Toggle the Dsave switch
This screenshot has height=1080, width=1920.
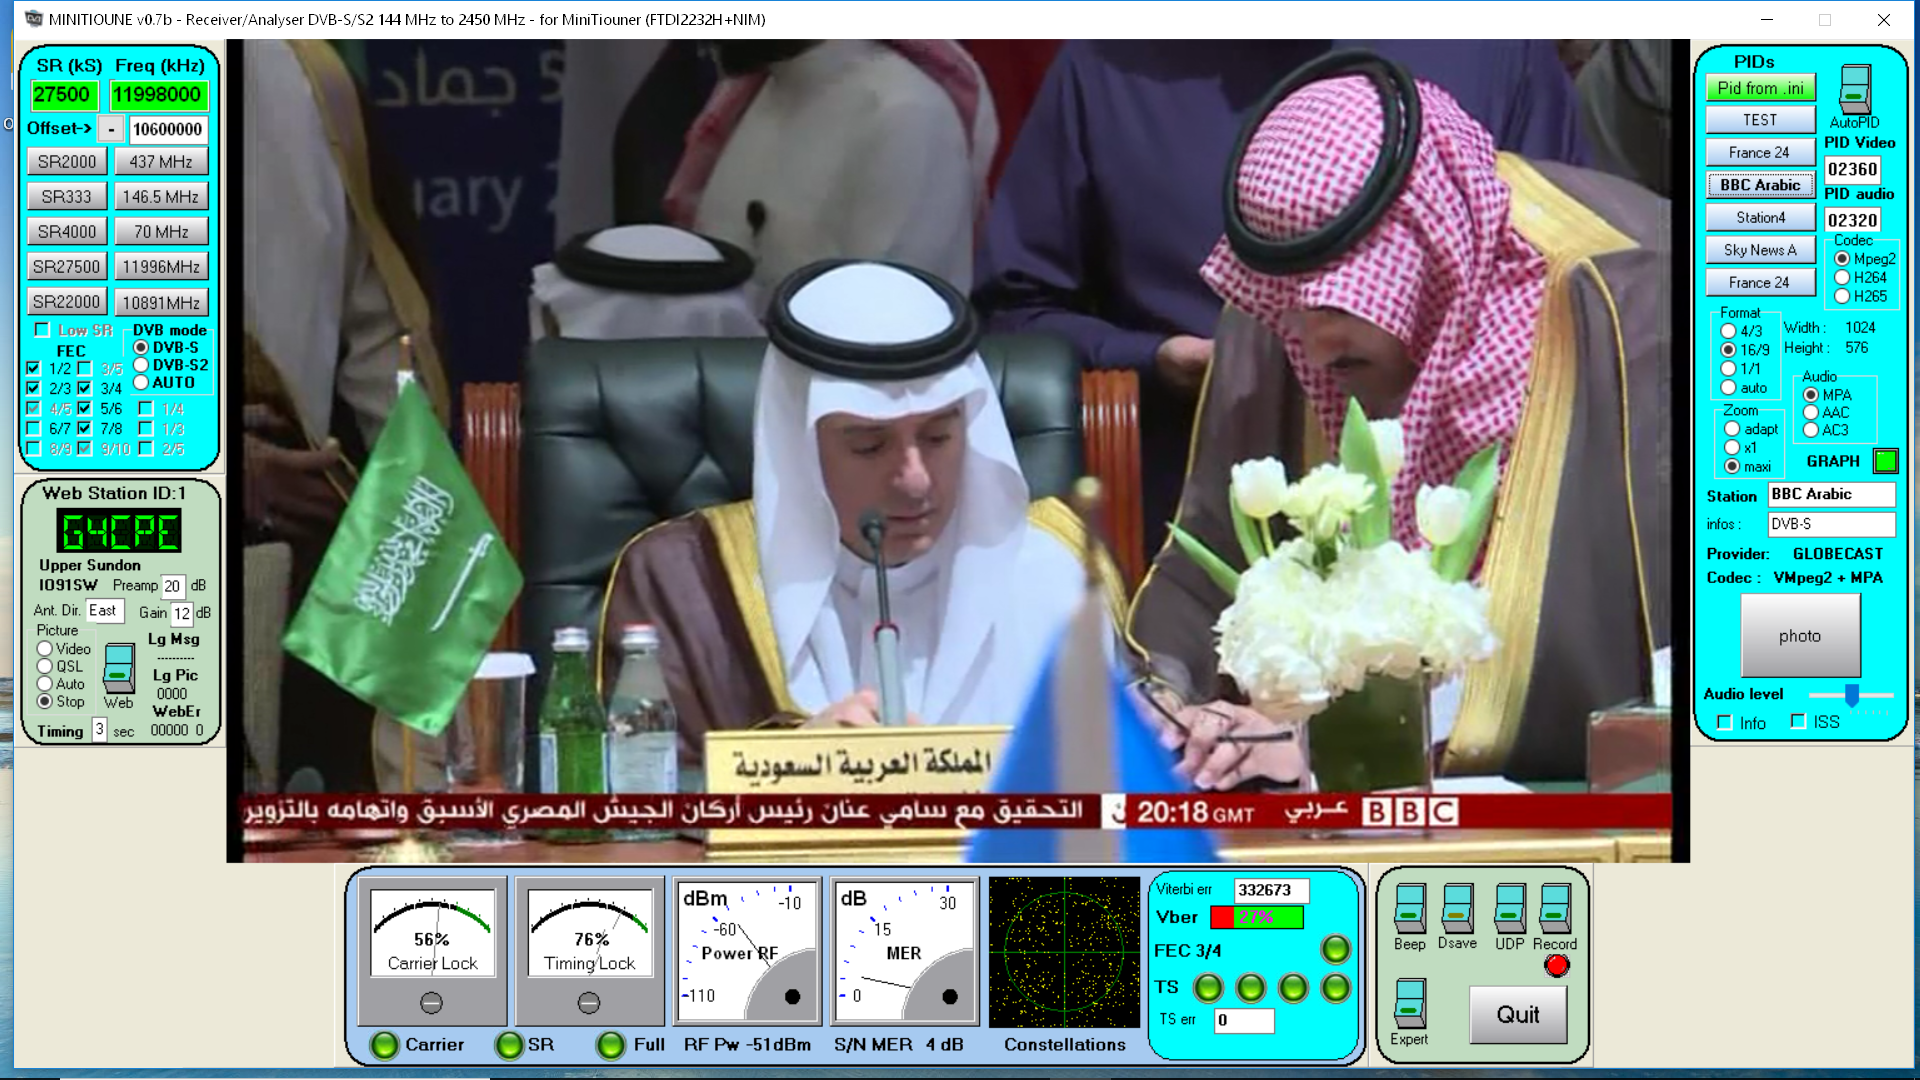coord(1457,908)
